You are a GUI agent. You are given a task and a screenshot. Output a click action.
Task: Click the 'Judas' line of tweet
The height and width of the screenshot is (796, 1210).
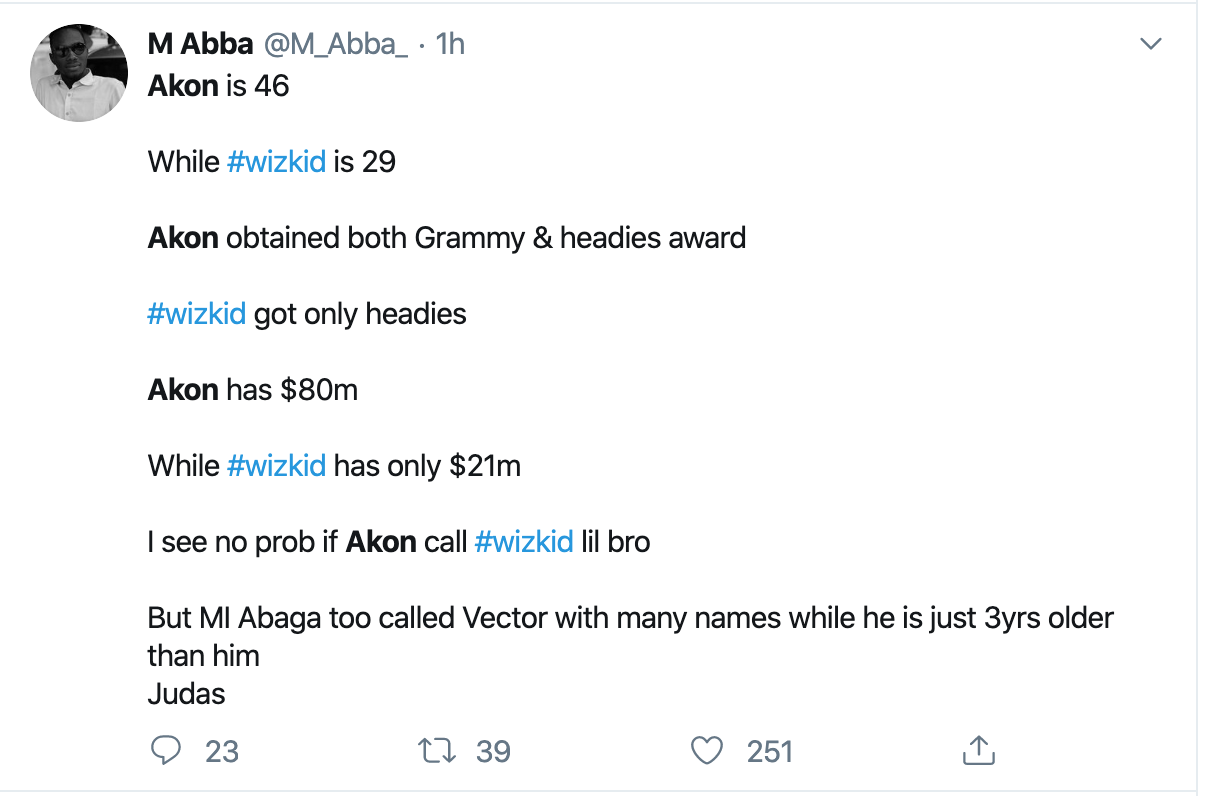187,694
